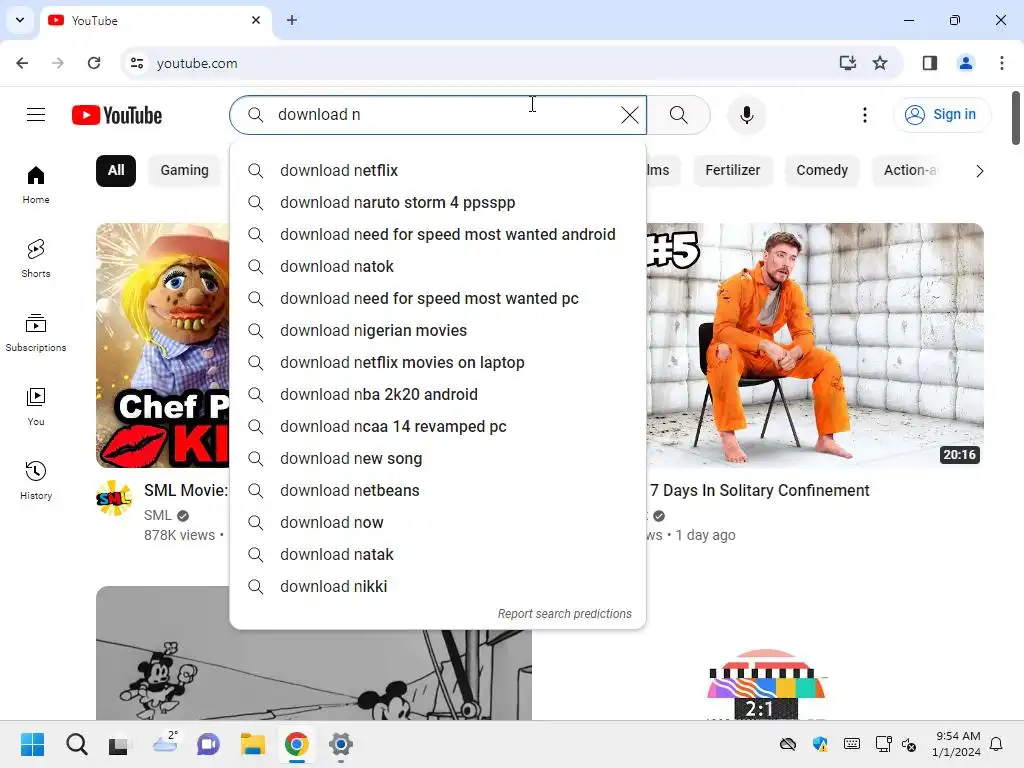This screenshot has width=1024, height=768.
Task: Choose suggestion 'download nikki'
Action: tap(438, 586)
